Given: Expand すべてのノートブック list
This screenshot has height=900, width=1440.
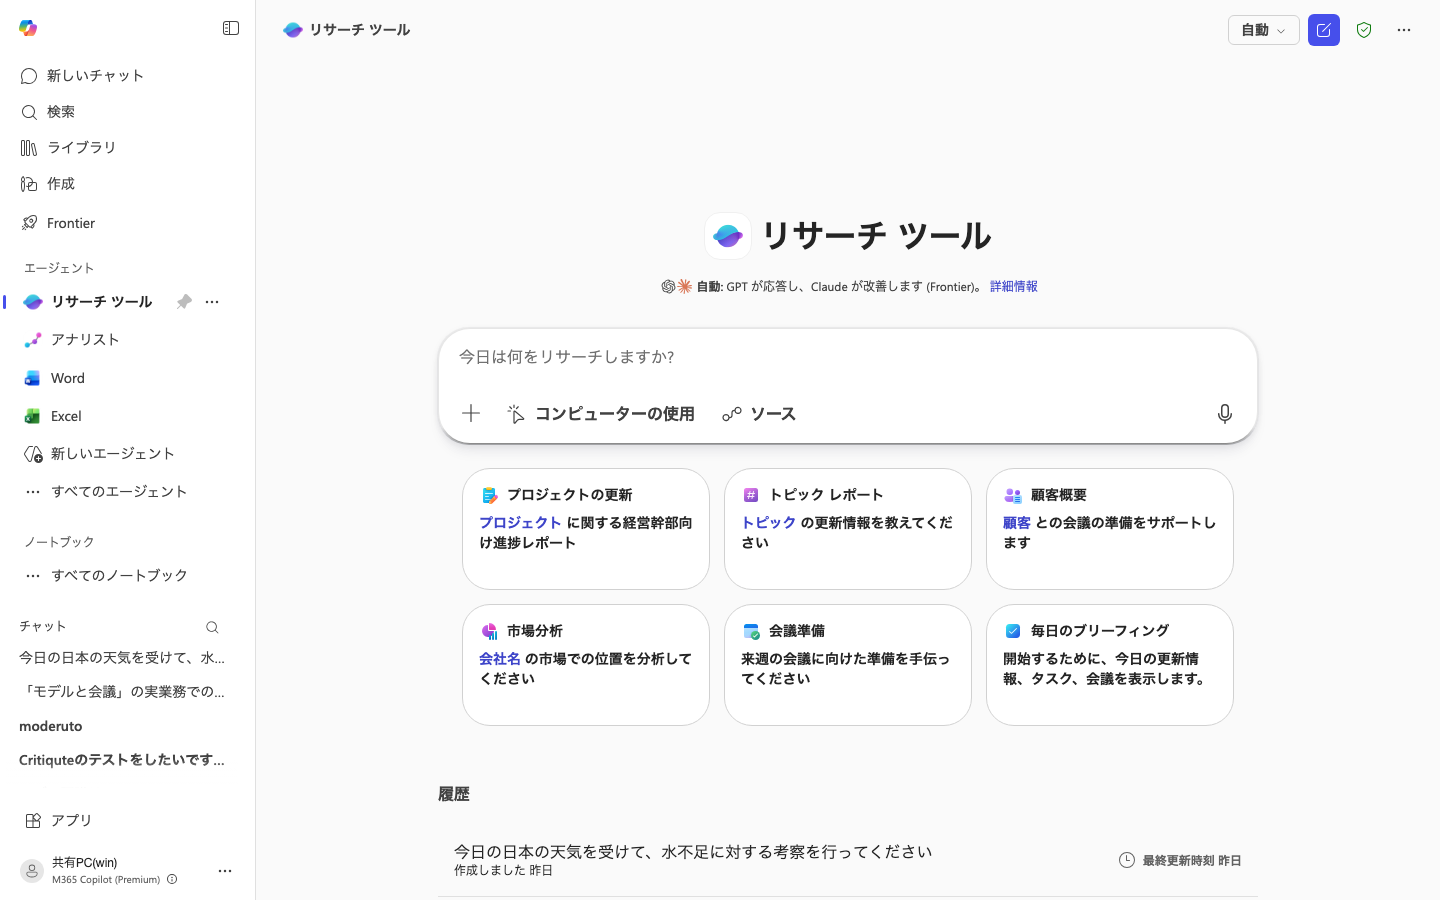Looking at the screenshot, I should pos(118,575).
